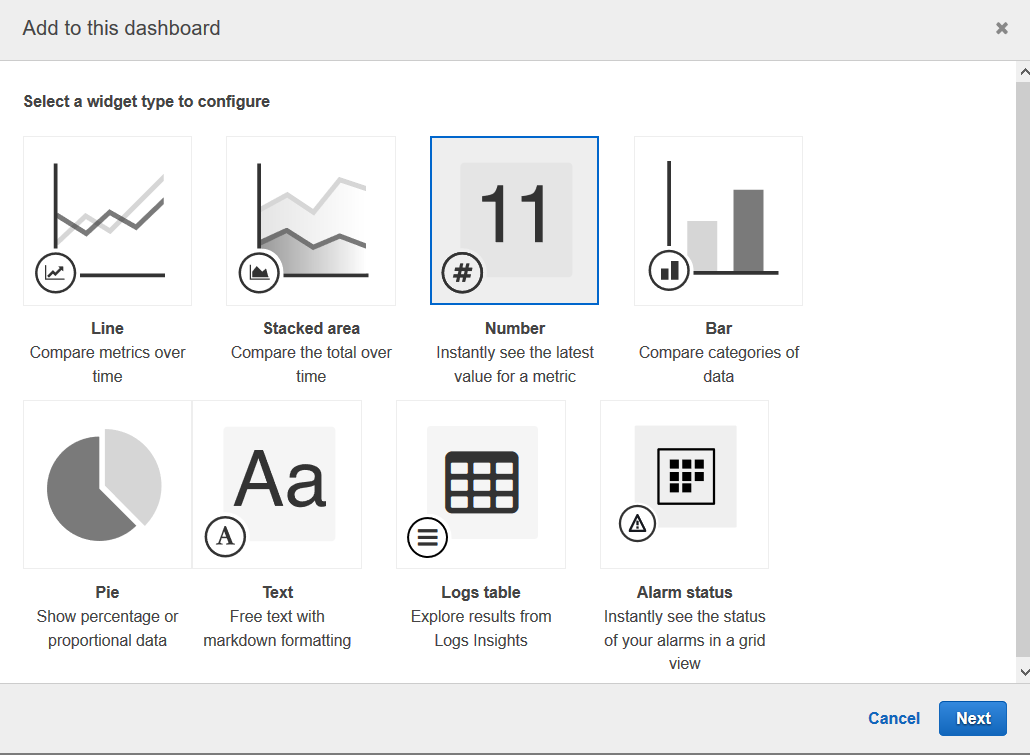This screenshot has width=1030, height=755.
Task: Pick the Number widget tile
Action: click(514, 221)
